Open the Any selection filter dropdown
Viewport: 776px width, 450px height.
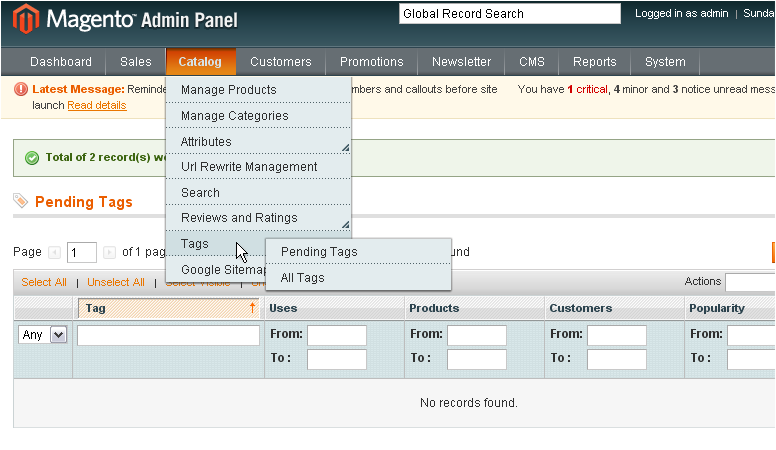point(43,335)
